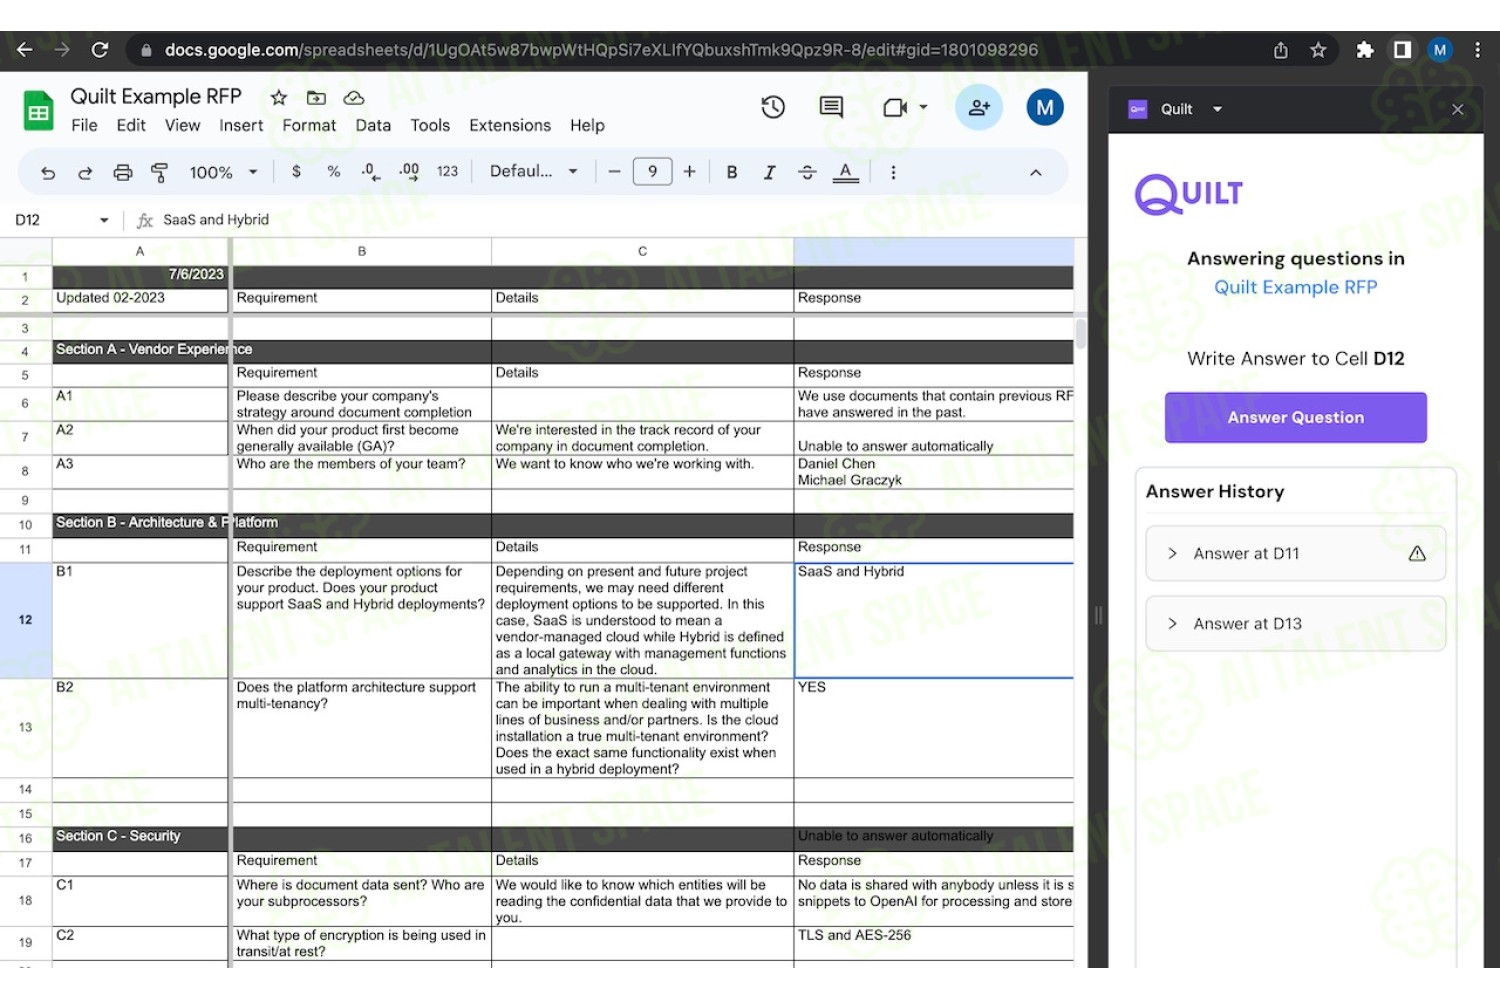Move document to folder icon

tap(316, 97)
